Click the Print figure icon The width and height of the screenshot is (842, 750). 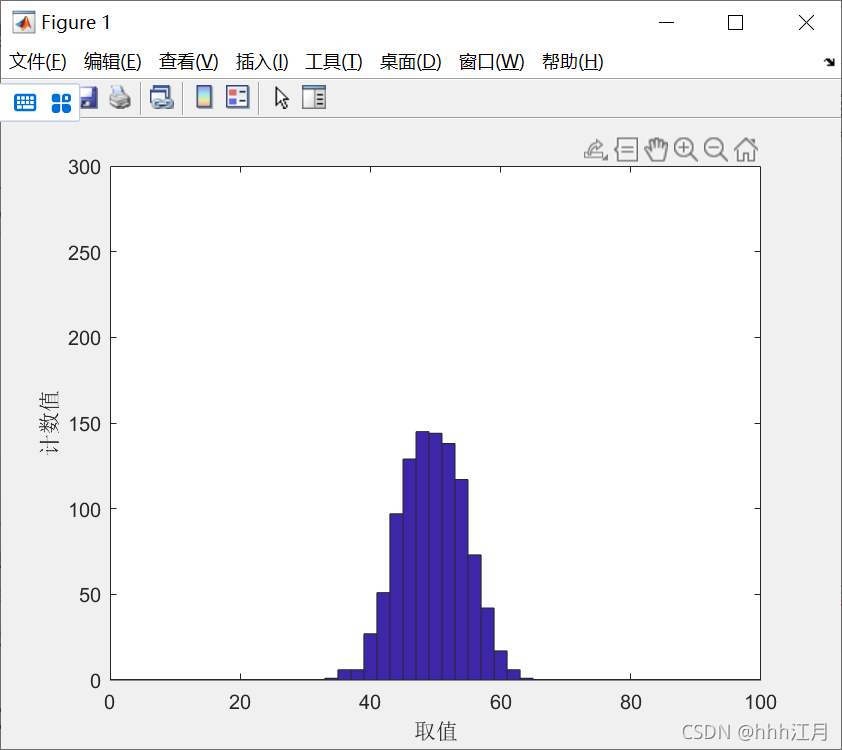[x=120, y=98]
